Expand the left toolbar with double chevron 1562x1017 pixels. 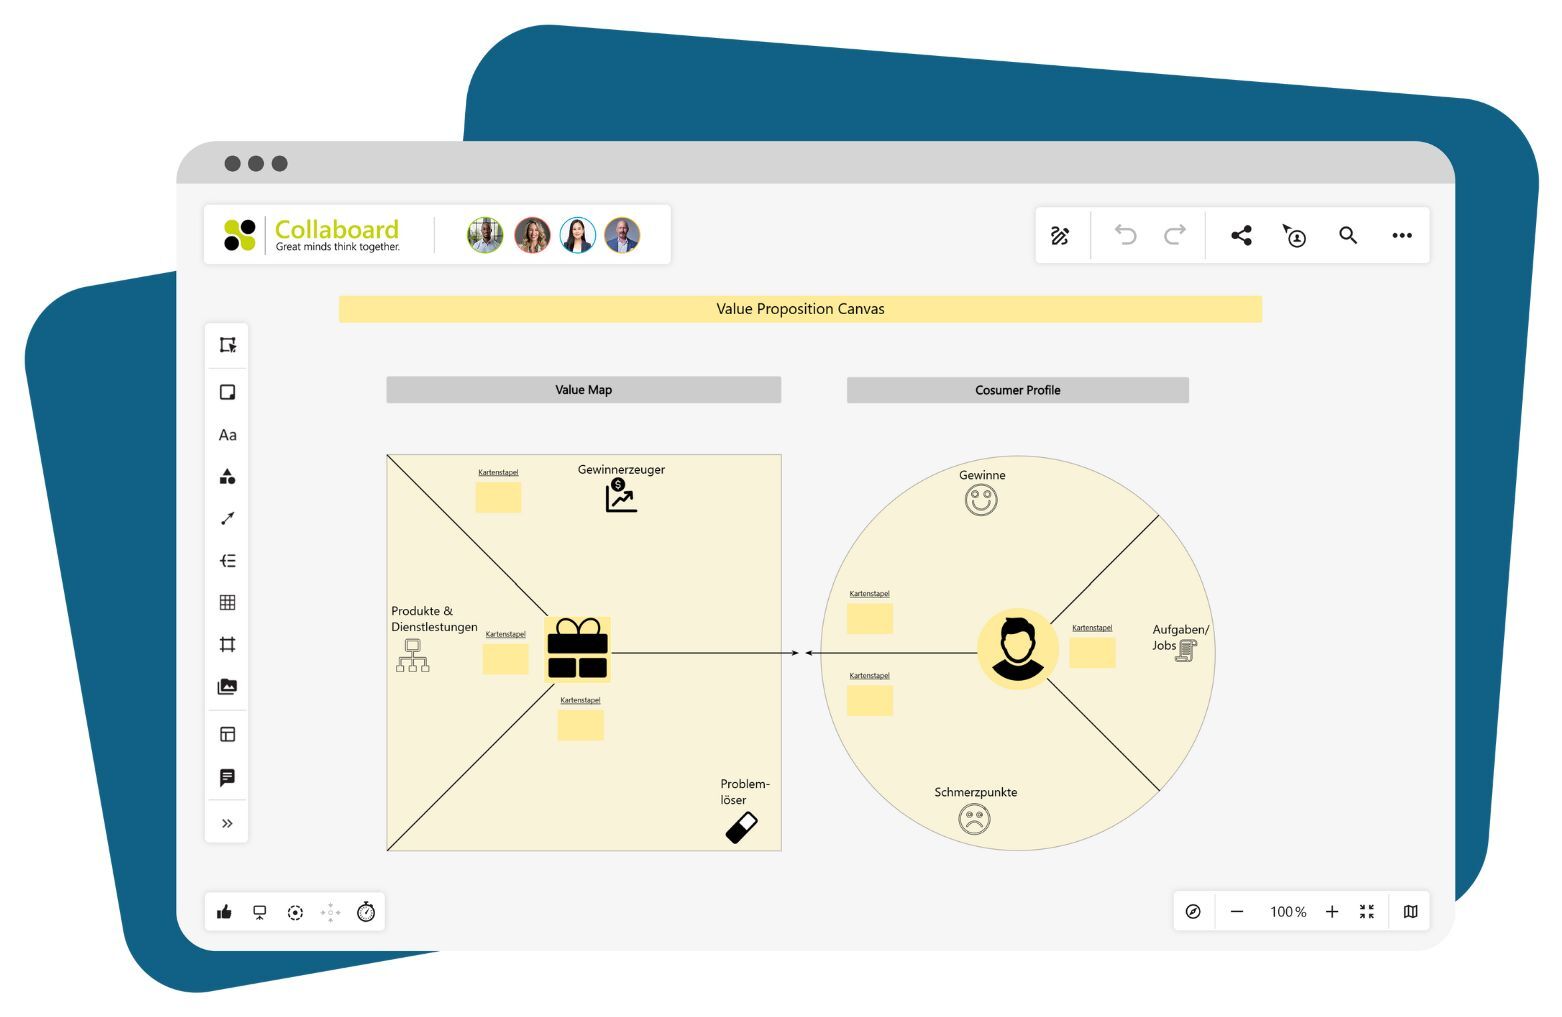[227, 824]
